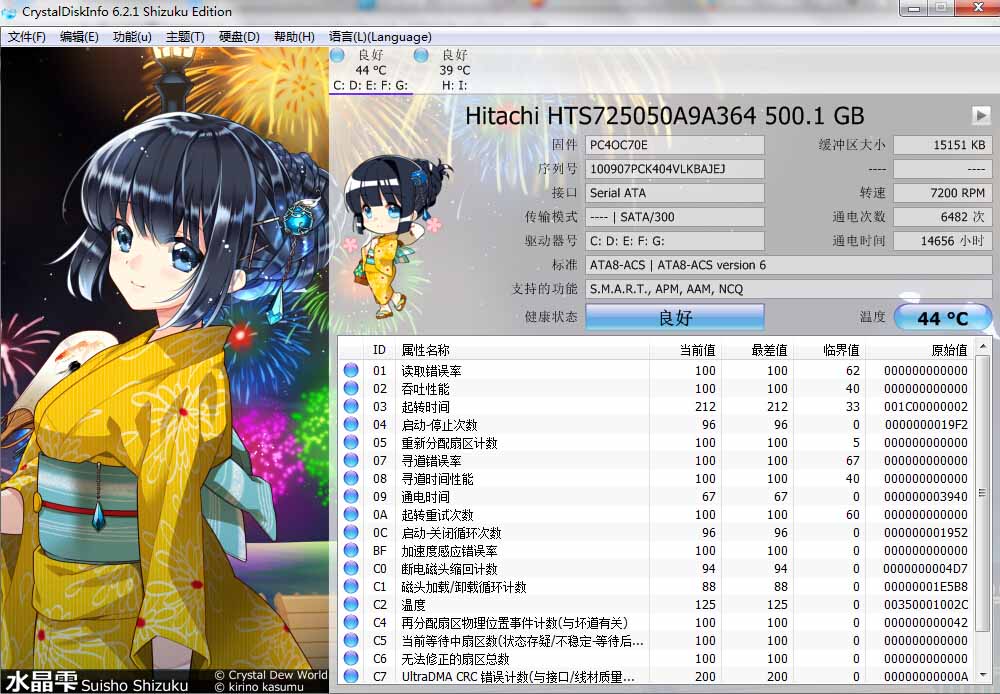Viewport: 1000px width, 694px height.
Task: Click the status orb for attribute C2 温度
Action: point(351,605)
